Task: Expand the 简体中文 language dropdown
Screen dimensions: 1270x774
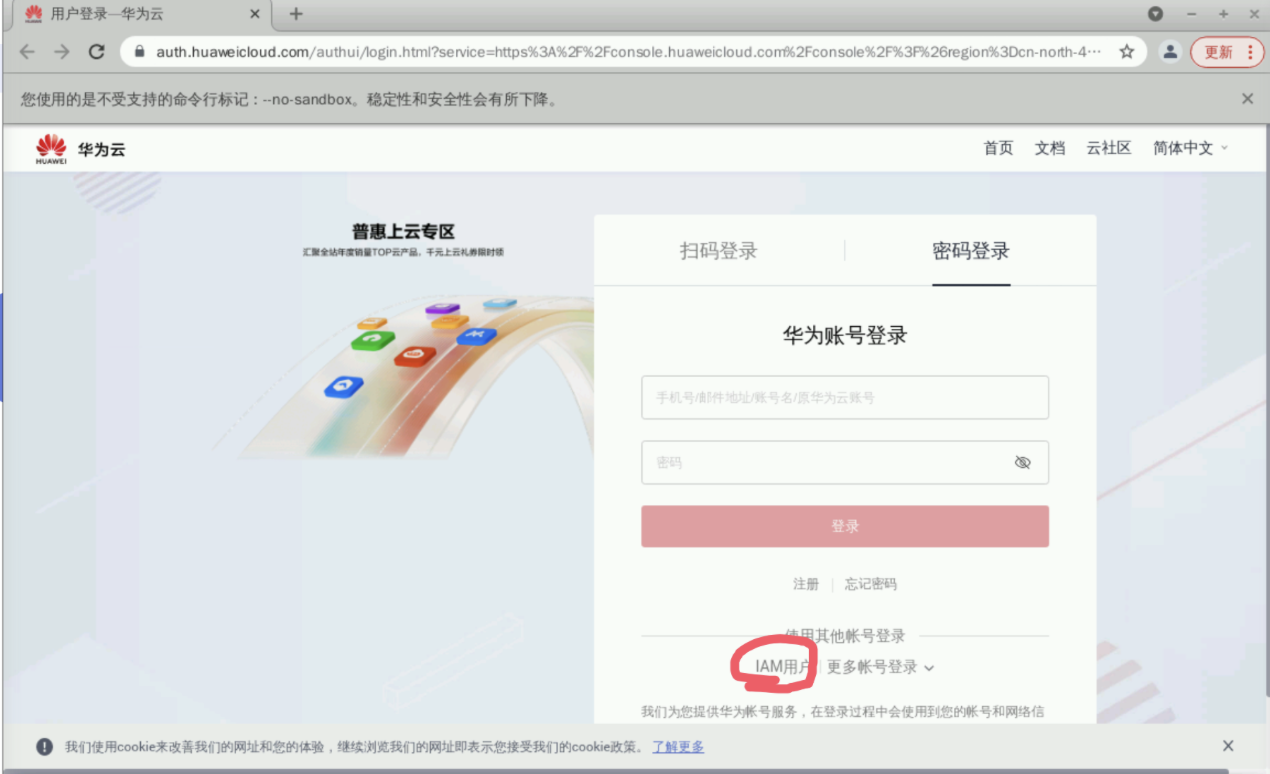Action: pos(1190,148)
